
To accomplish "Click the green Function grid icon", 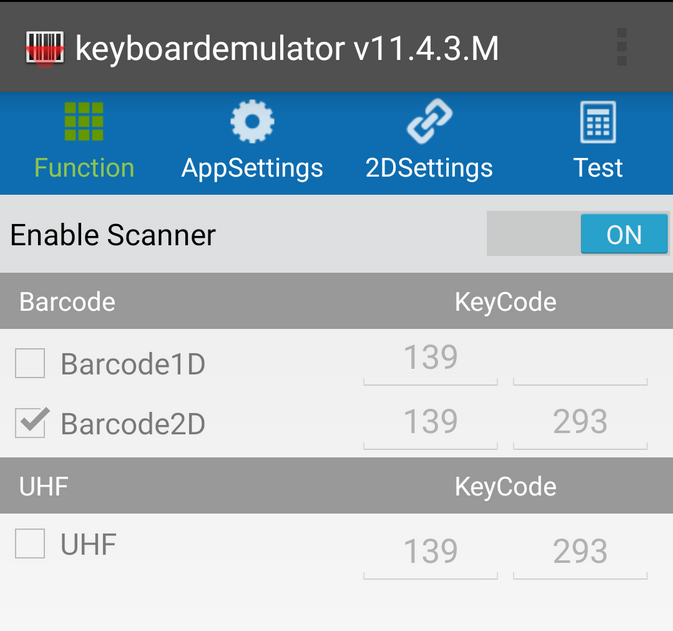I will click(x=84, y=121).
